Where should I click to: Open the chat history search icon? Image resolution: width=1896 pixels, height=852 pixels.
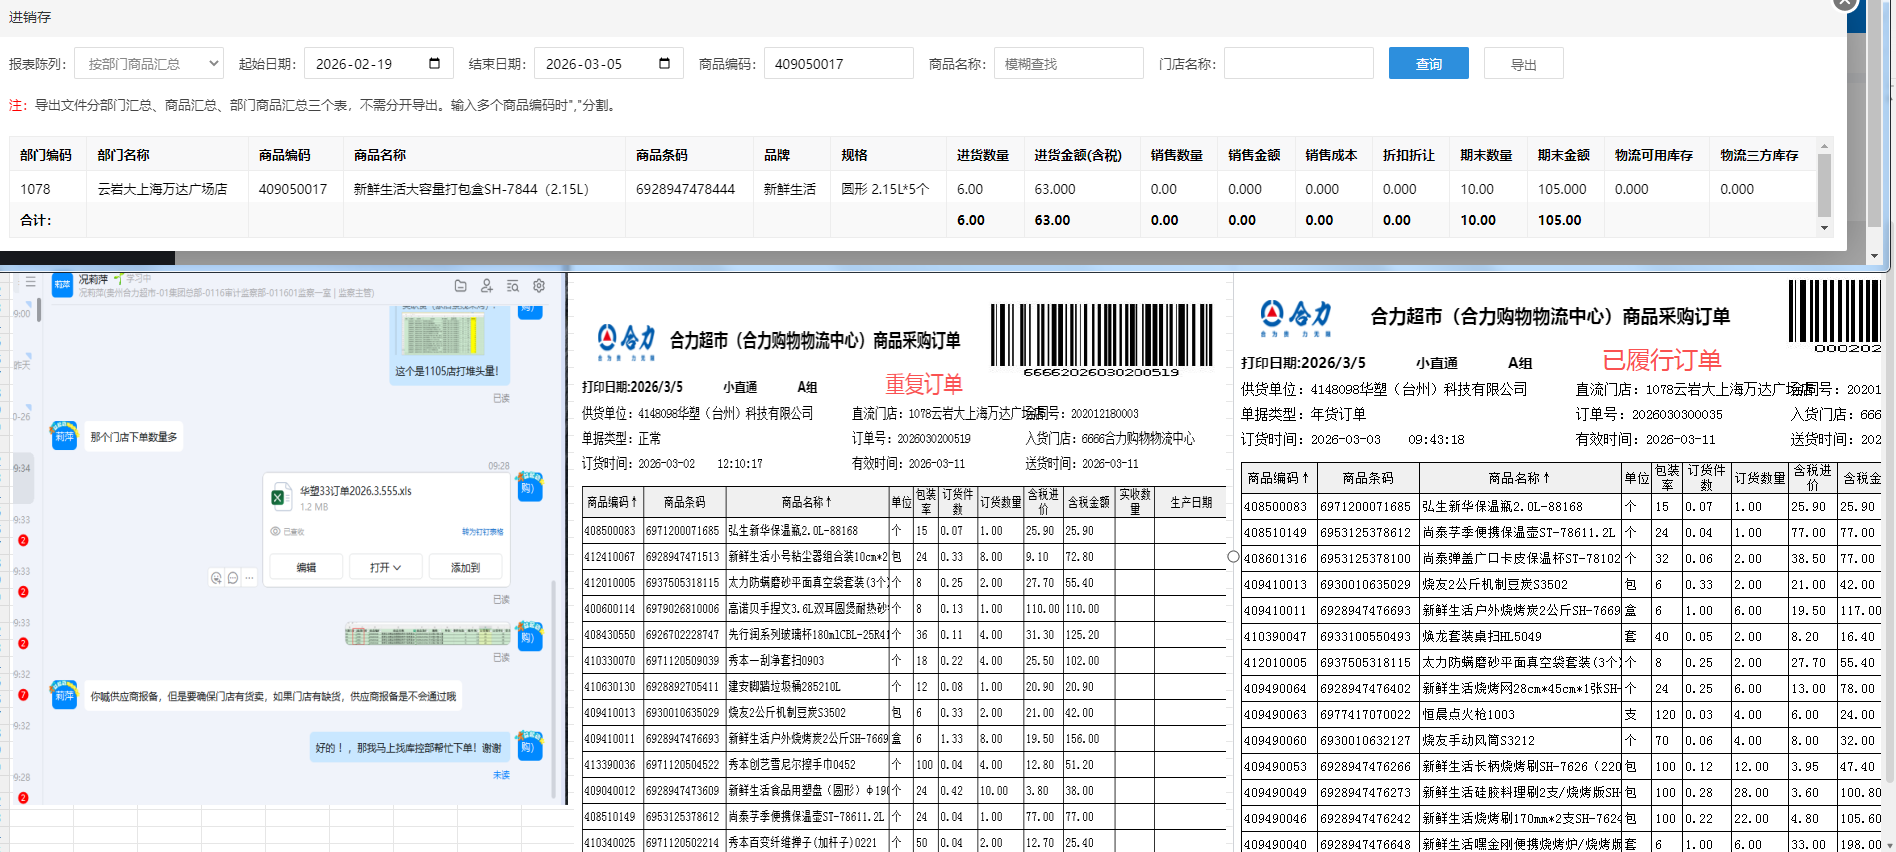pyautogui.click(x=512, y=286)
